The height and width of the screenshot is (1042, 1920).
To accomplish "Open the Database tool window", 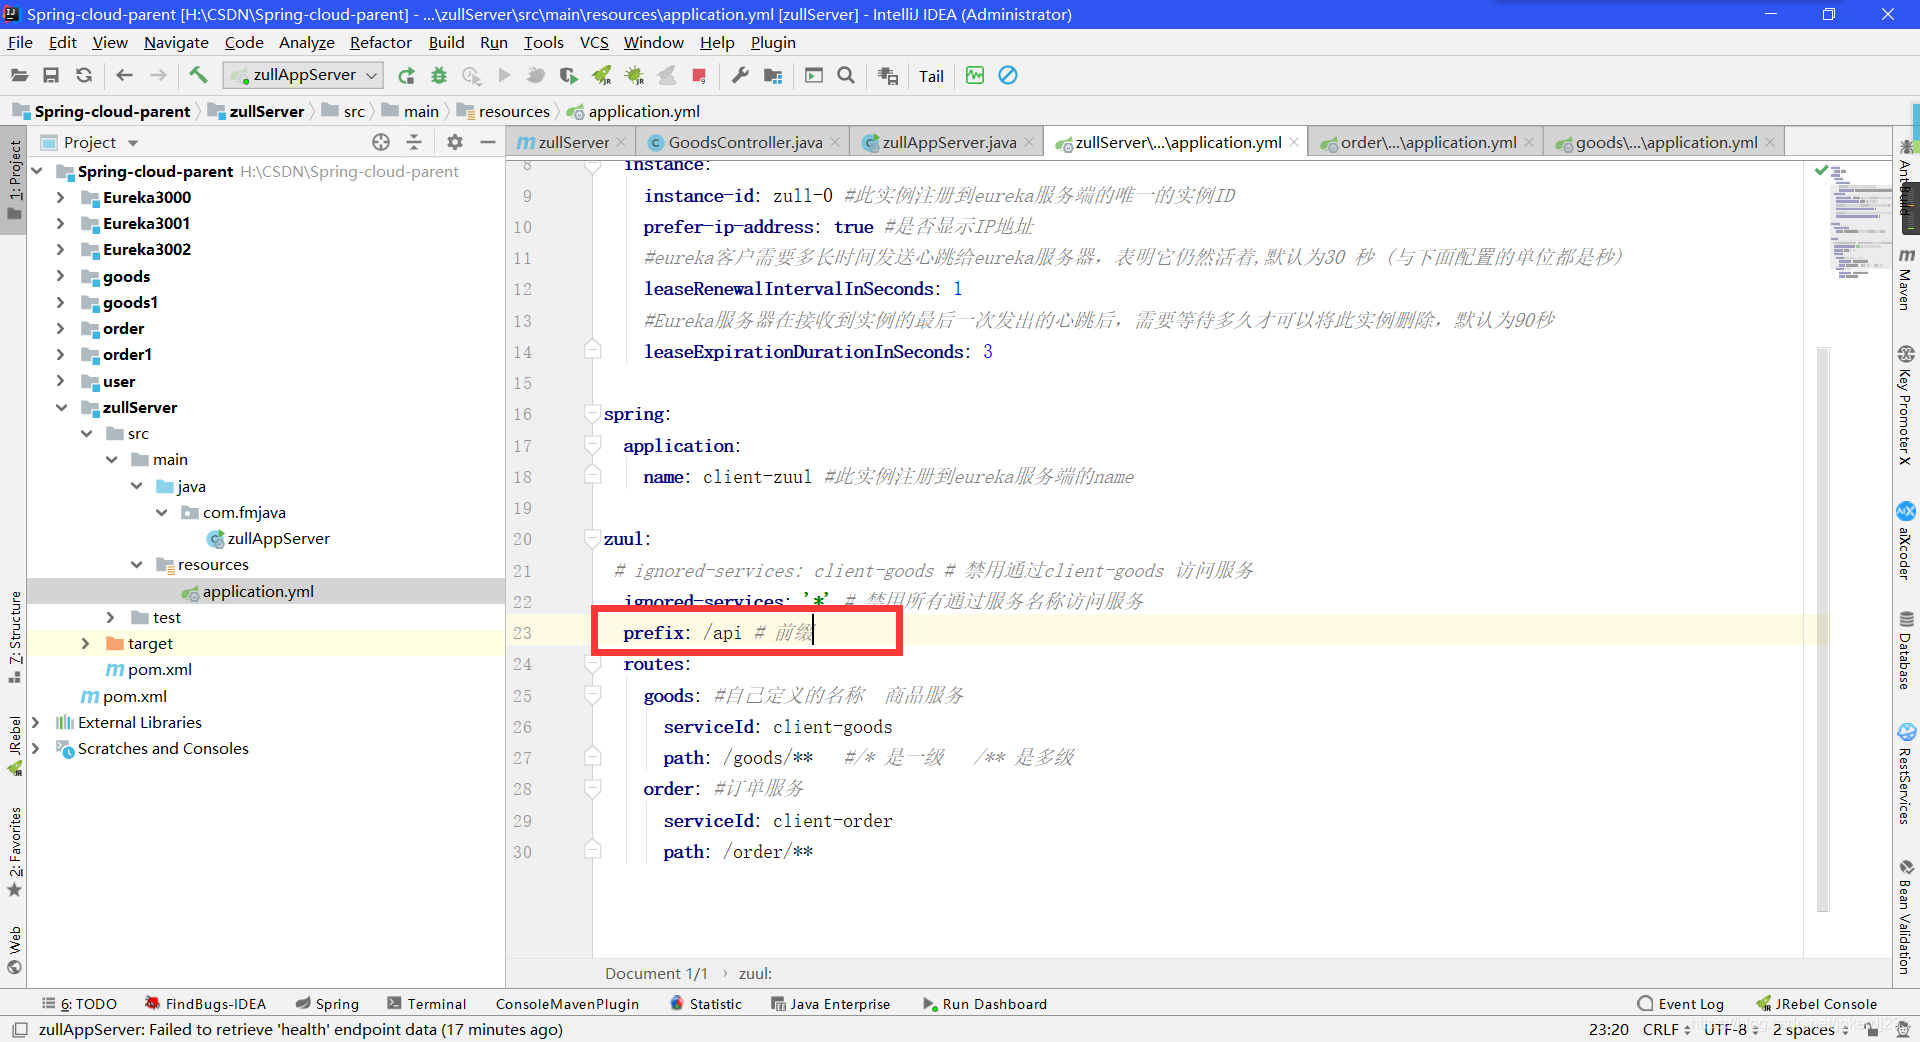I will coord(1906,650).
